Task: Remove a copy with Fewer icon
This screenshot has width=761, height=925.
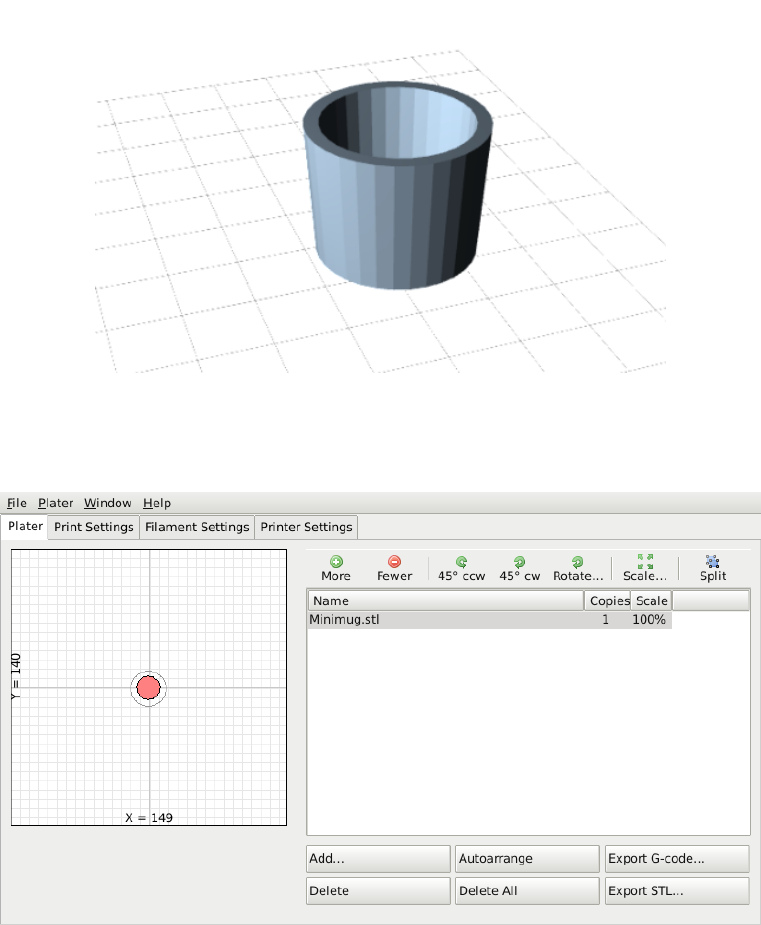Action: tap(394, 568)
